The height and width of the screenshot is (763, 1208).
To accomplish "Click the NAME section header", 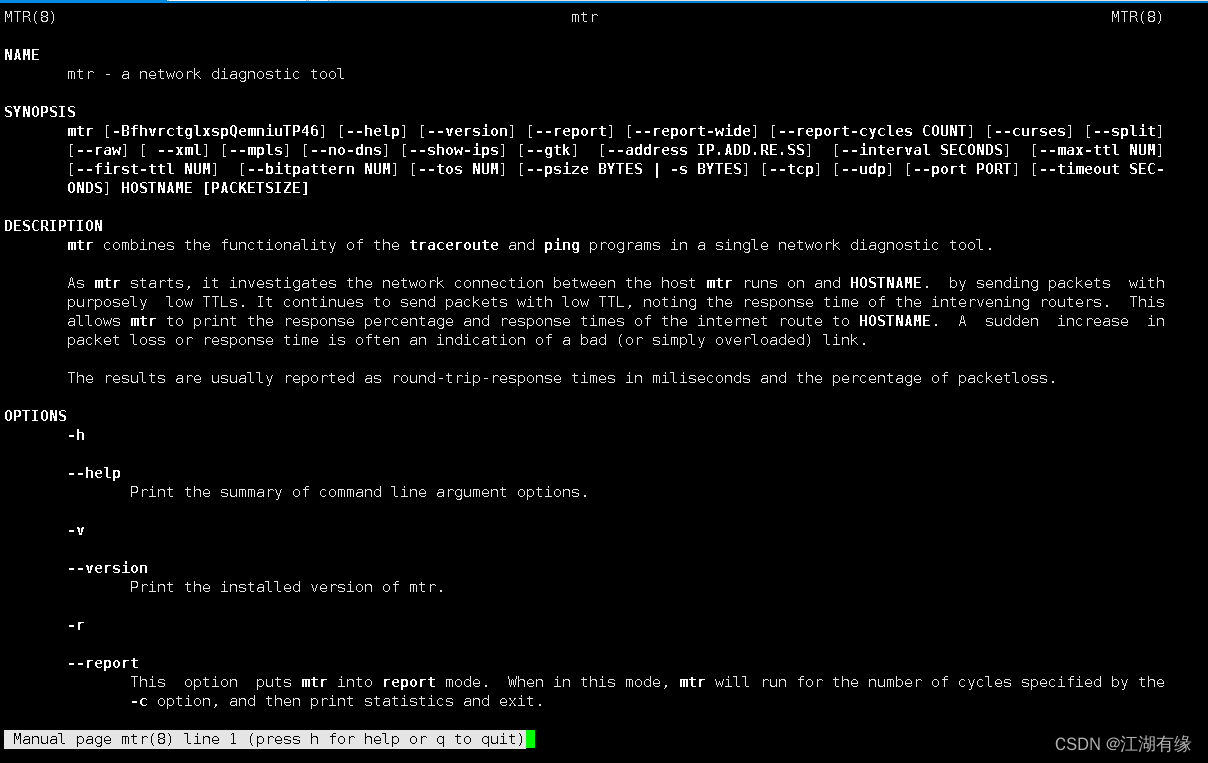I will pyautogui.click(x=22, y=54).
